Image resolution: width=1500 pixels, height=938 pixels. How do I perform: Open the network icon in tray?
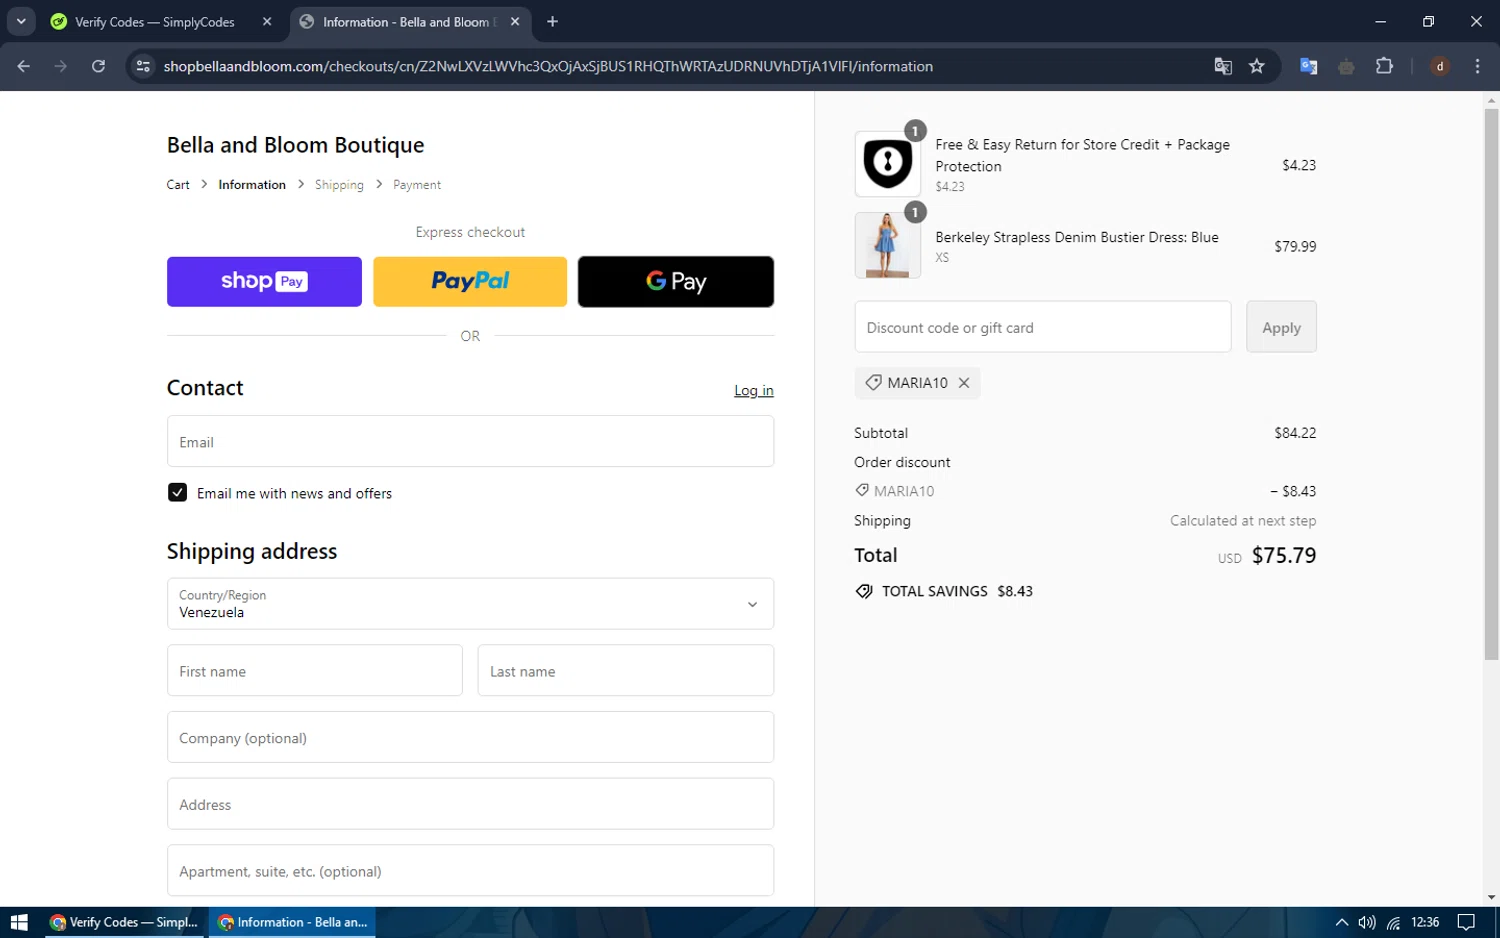1393,922
